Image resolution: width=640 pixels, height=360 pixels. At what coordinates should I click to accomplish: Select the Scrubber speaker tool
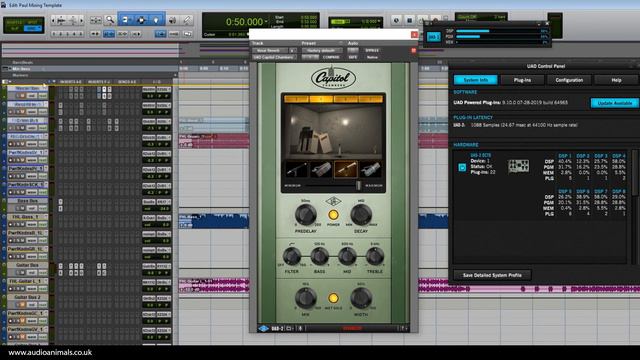[x=173, y=20]
